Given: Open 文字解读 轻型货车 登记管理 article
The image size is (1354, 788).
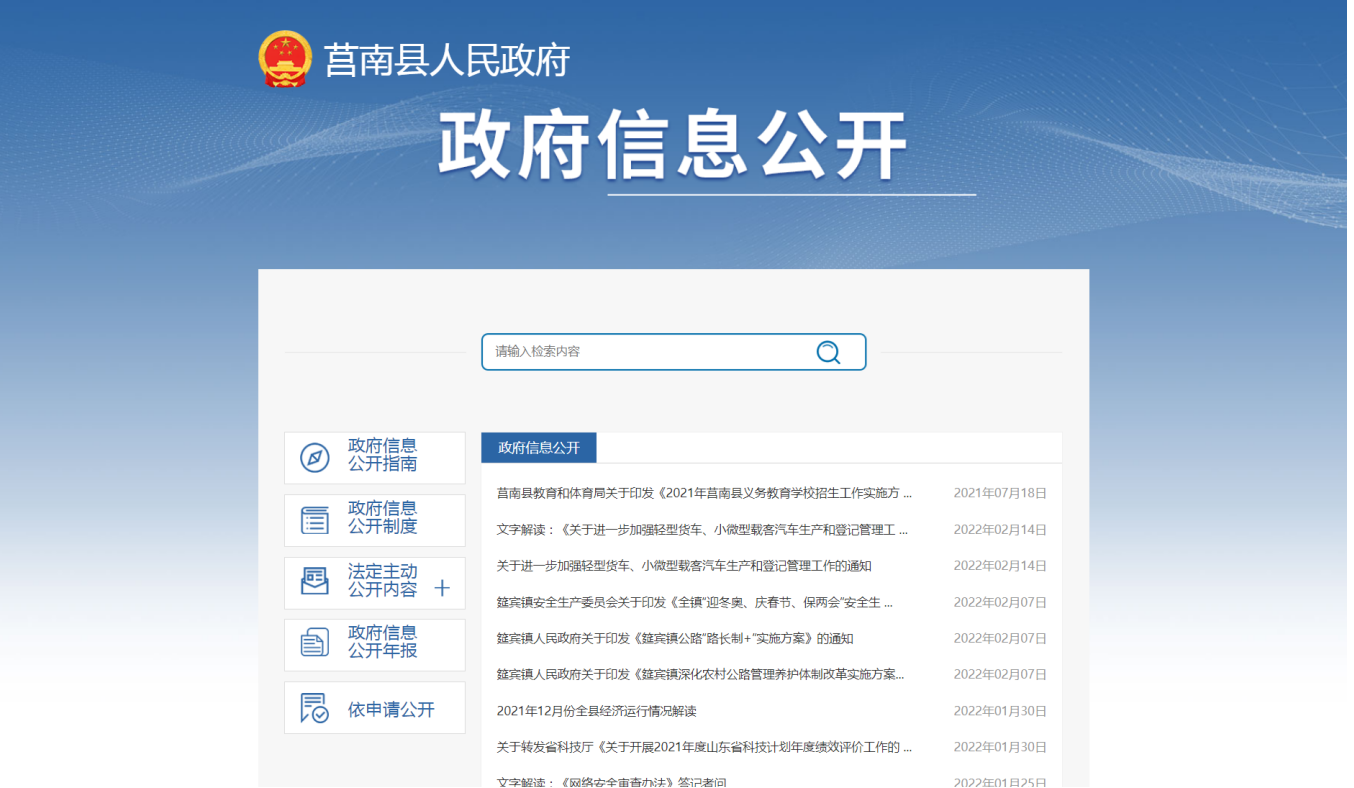Looking at the screenshot, I should (702, 529).
